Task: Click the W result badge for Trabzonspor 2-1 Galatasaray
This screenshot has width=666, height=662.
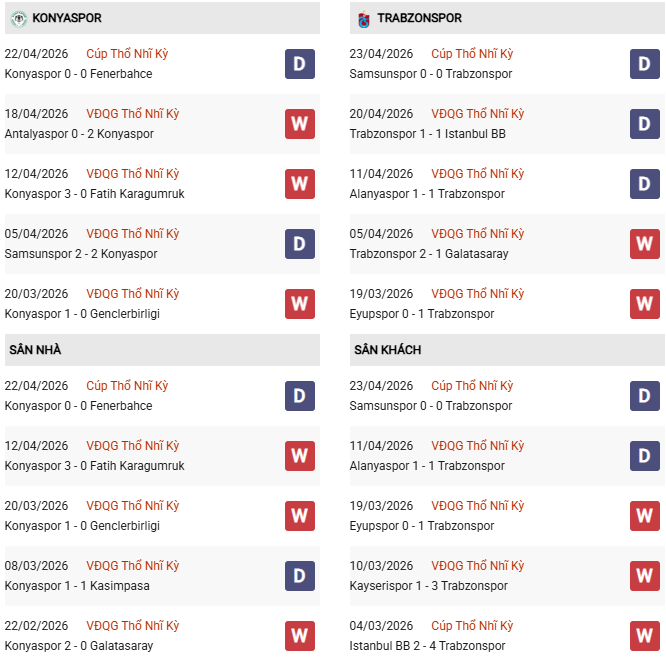Action: pyautogui.click(x=645, y=244)
